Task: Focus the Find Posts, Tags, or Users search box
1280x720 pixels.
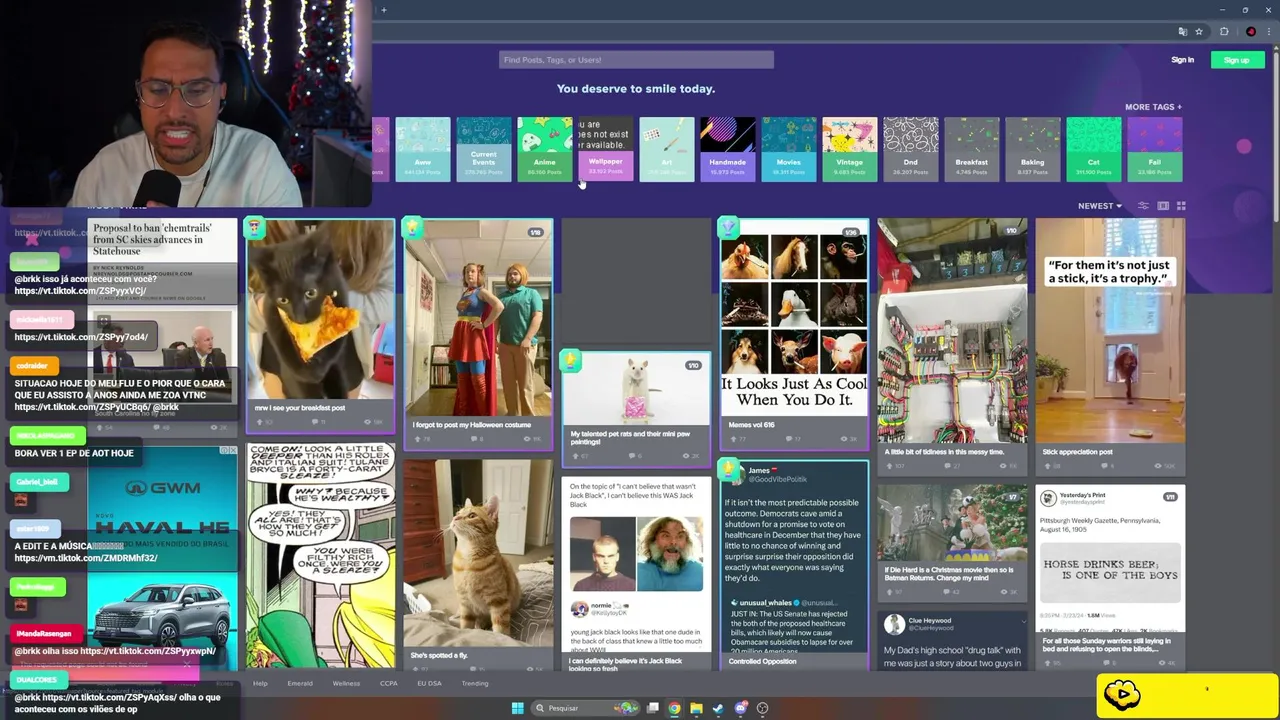Action: coord(636,60)
